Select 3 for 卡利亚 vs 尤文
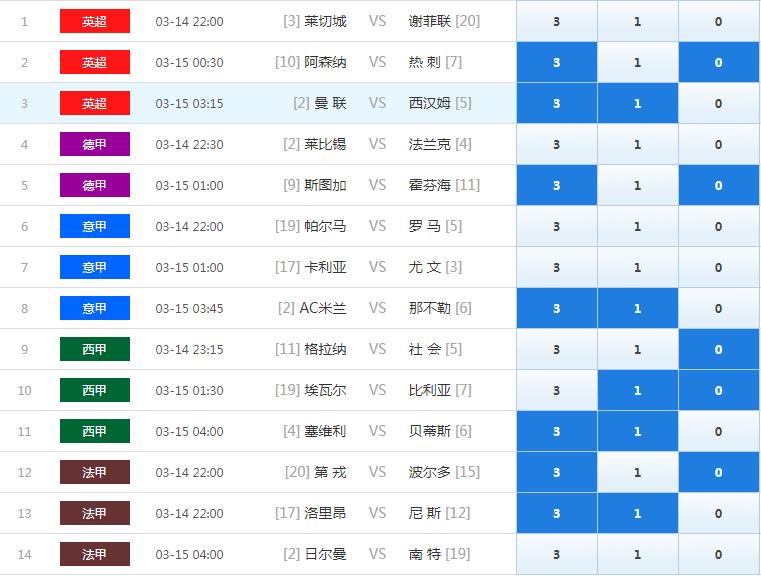The height and width of the screenshot is (576, 761). tap(557, 267)
